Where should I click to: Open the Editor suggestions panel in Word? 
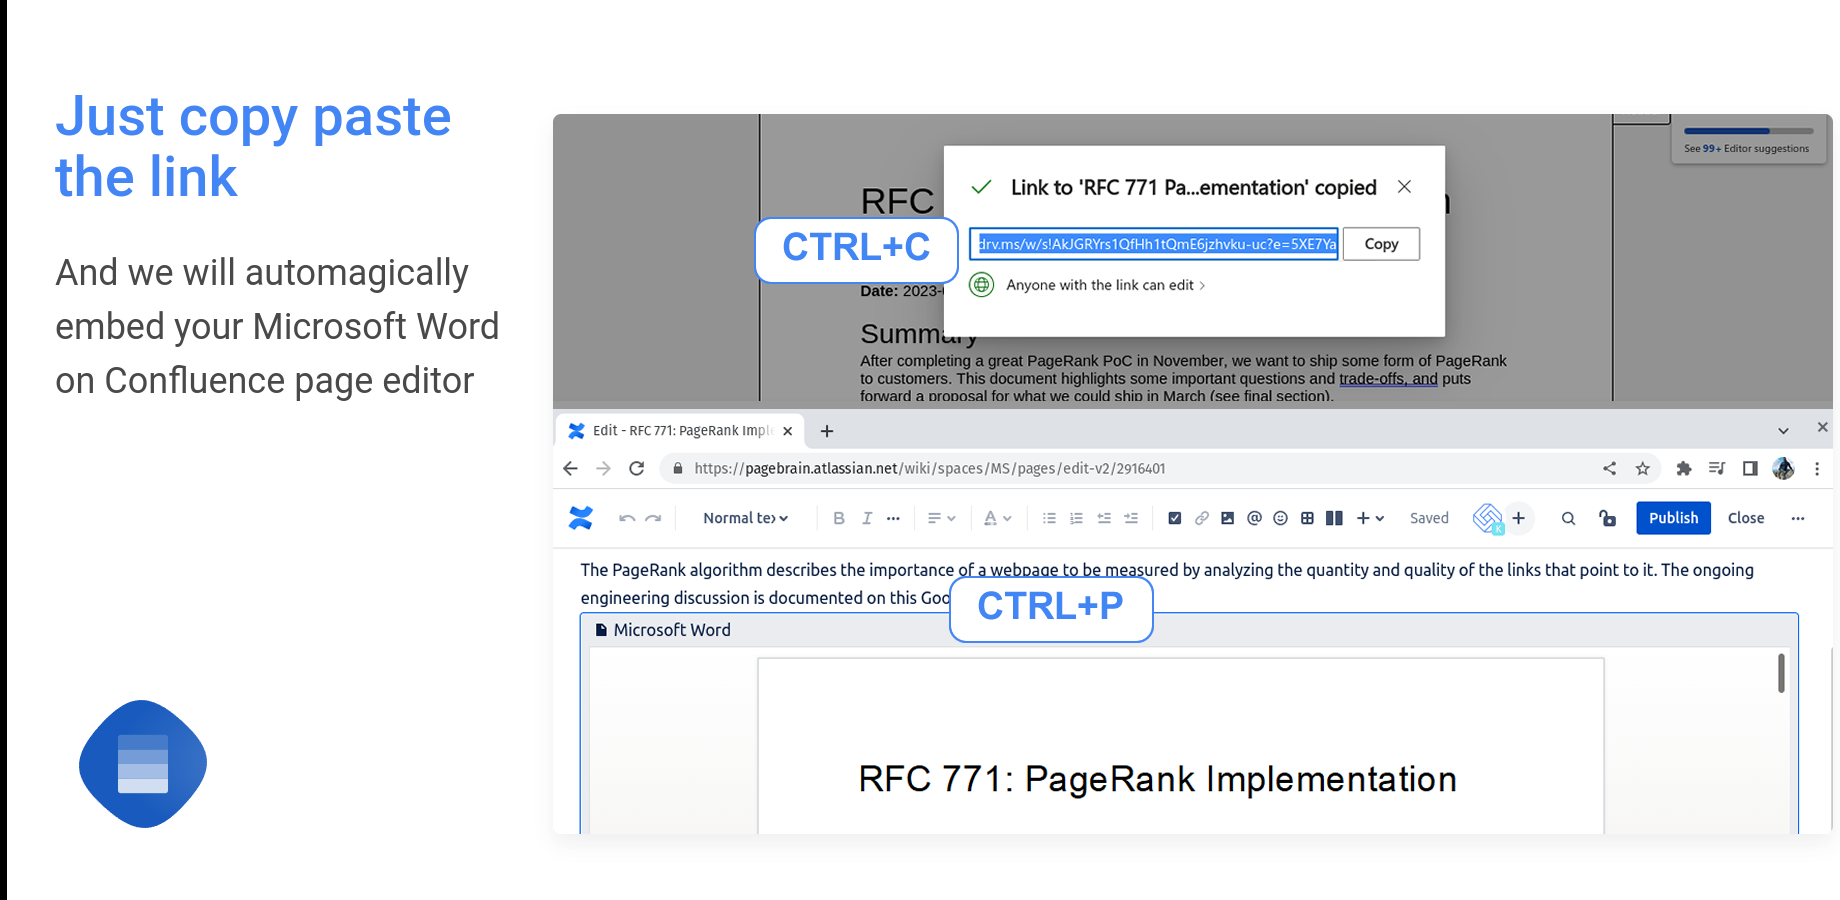1747,140
